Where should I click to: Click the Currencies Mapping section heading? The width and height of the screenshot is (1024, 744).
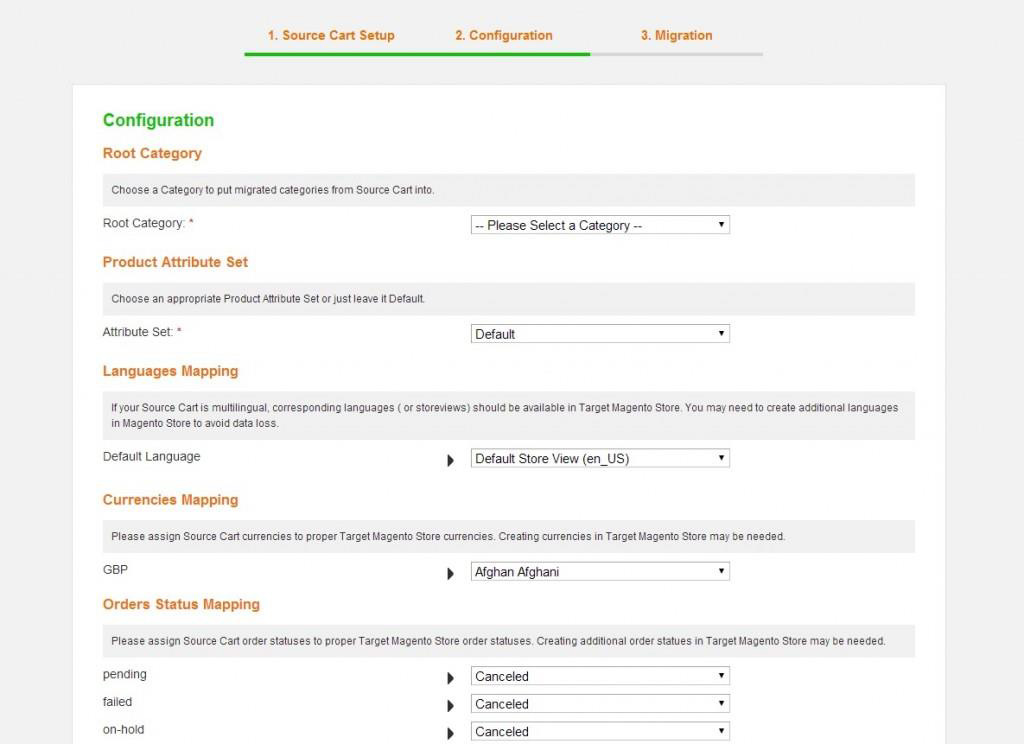tap(170, 500)
